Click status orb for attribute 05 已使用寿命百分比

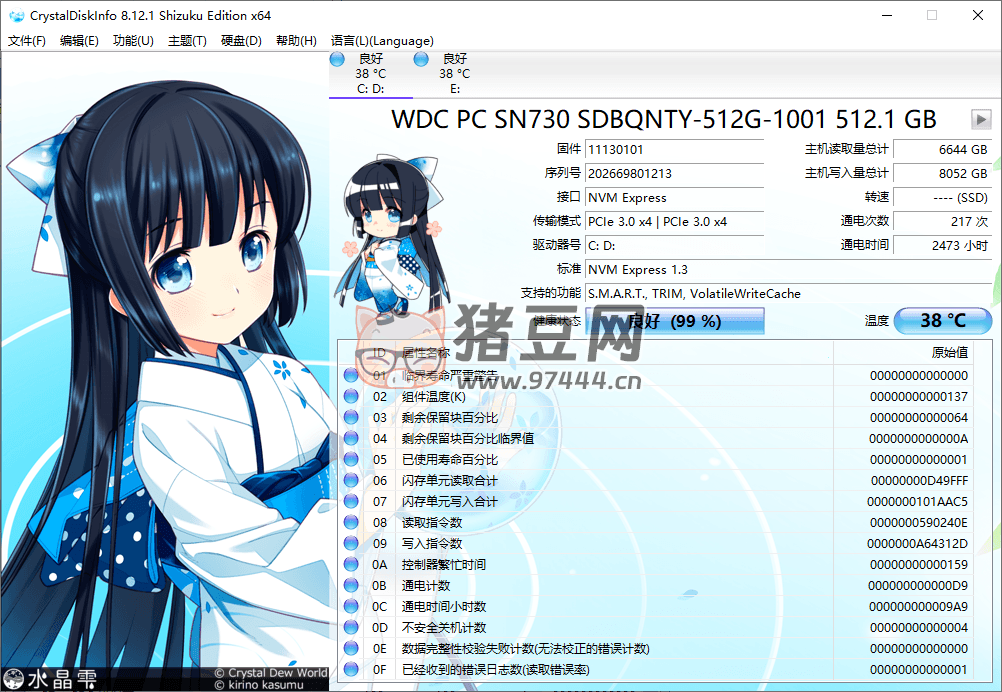[x=351, y=459]
